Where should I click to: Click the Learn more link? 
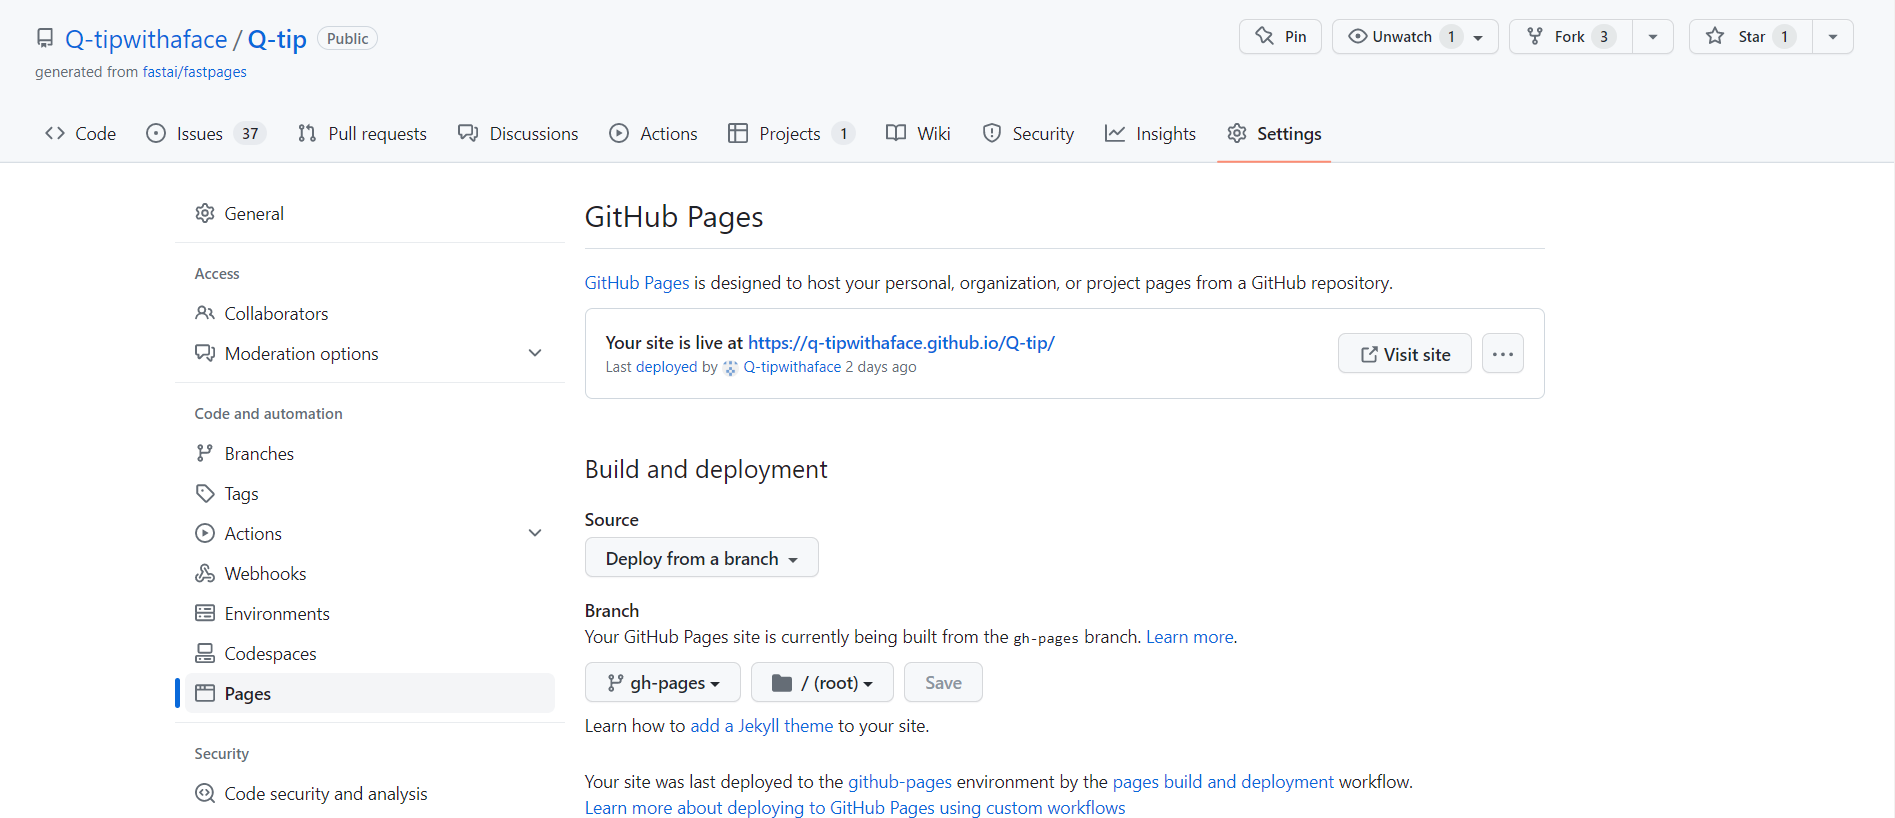point(1190,637)
